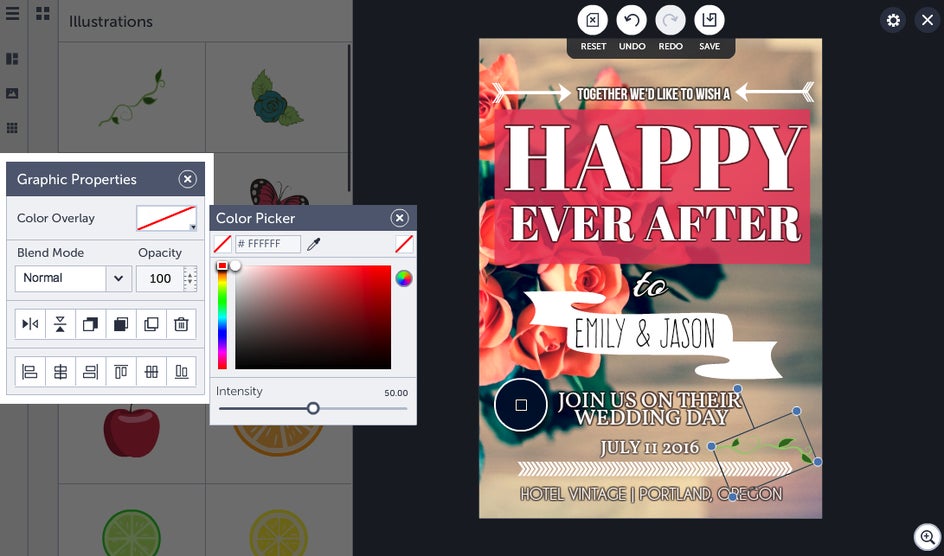Close the editor with top-right X
Screen dimensions: 944x556
point(928,20)
